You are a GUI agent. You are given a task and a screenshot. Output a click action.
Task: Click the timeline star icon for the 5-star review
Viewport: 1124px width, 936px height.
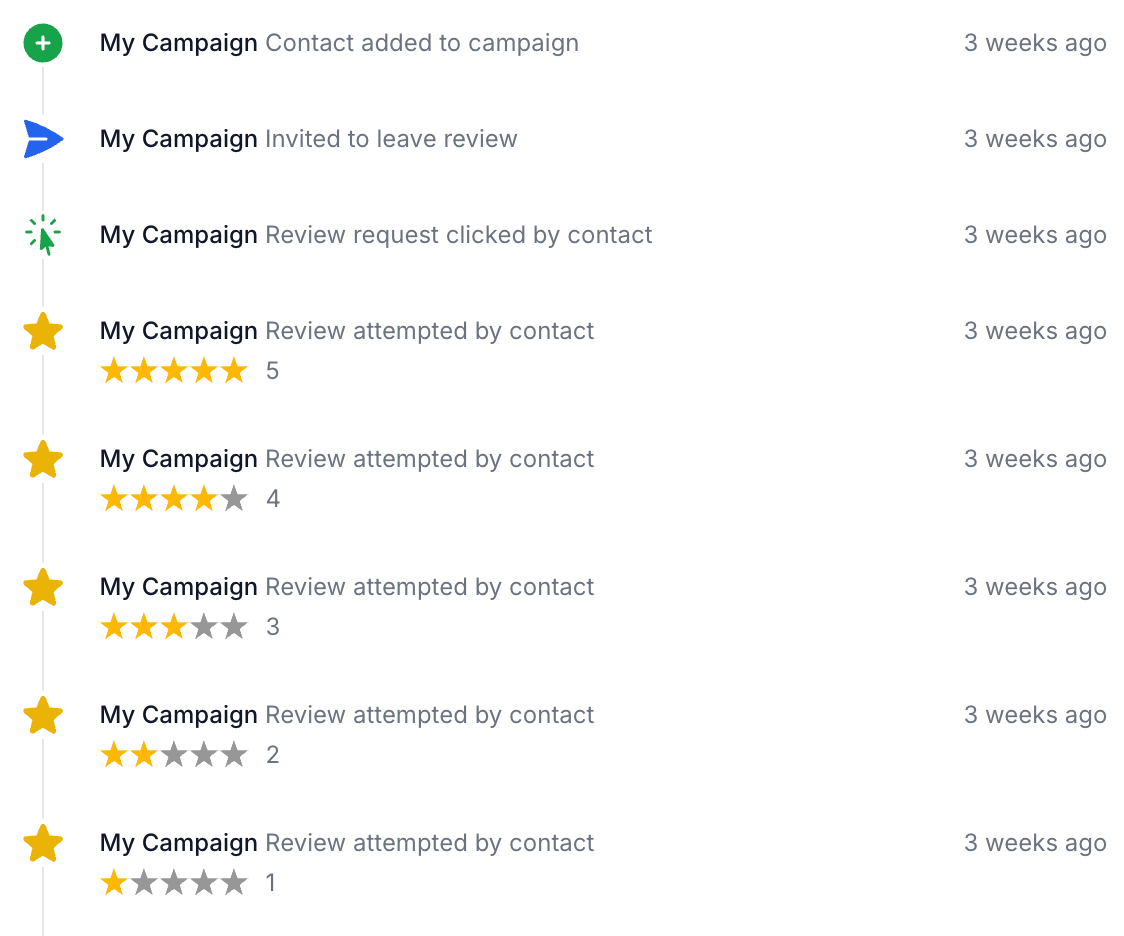pos(43,331)
